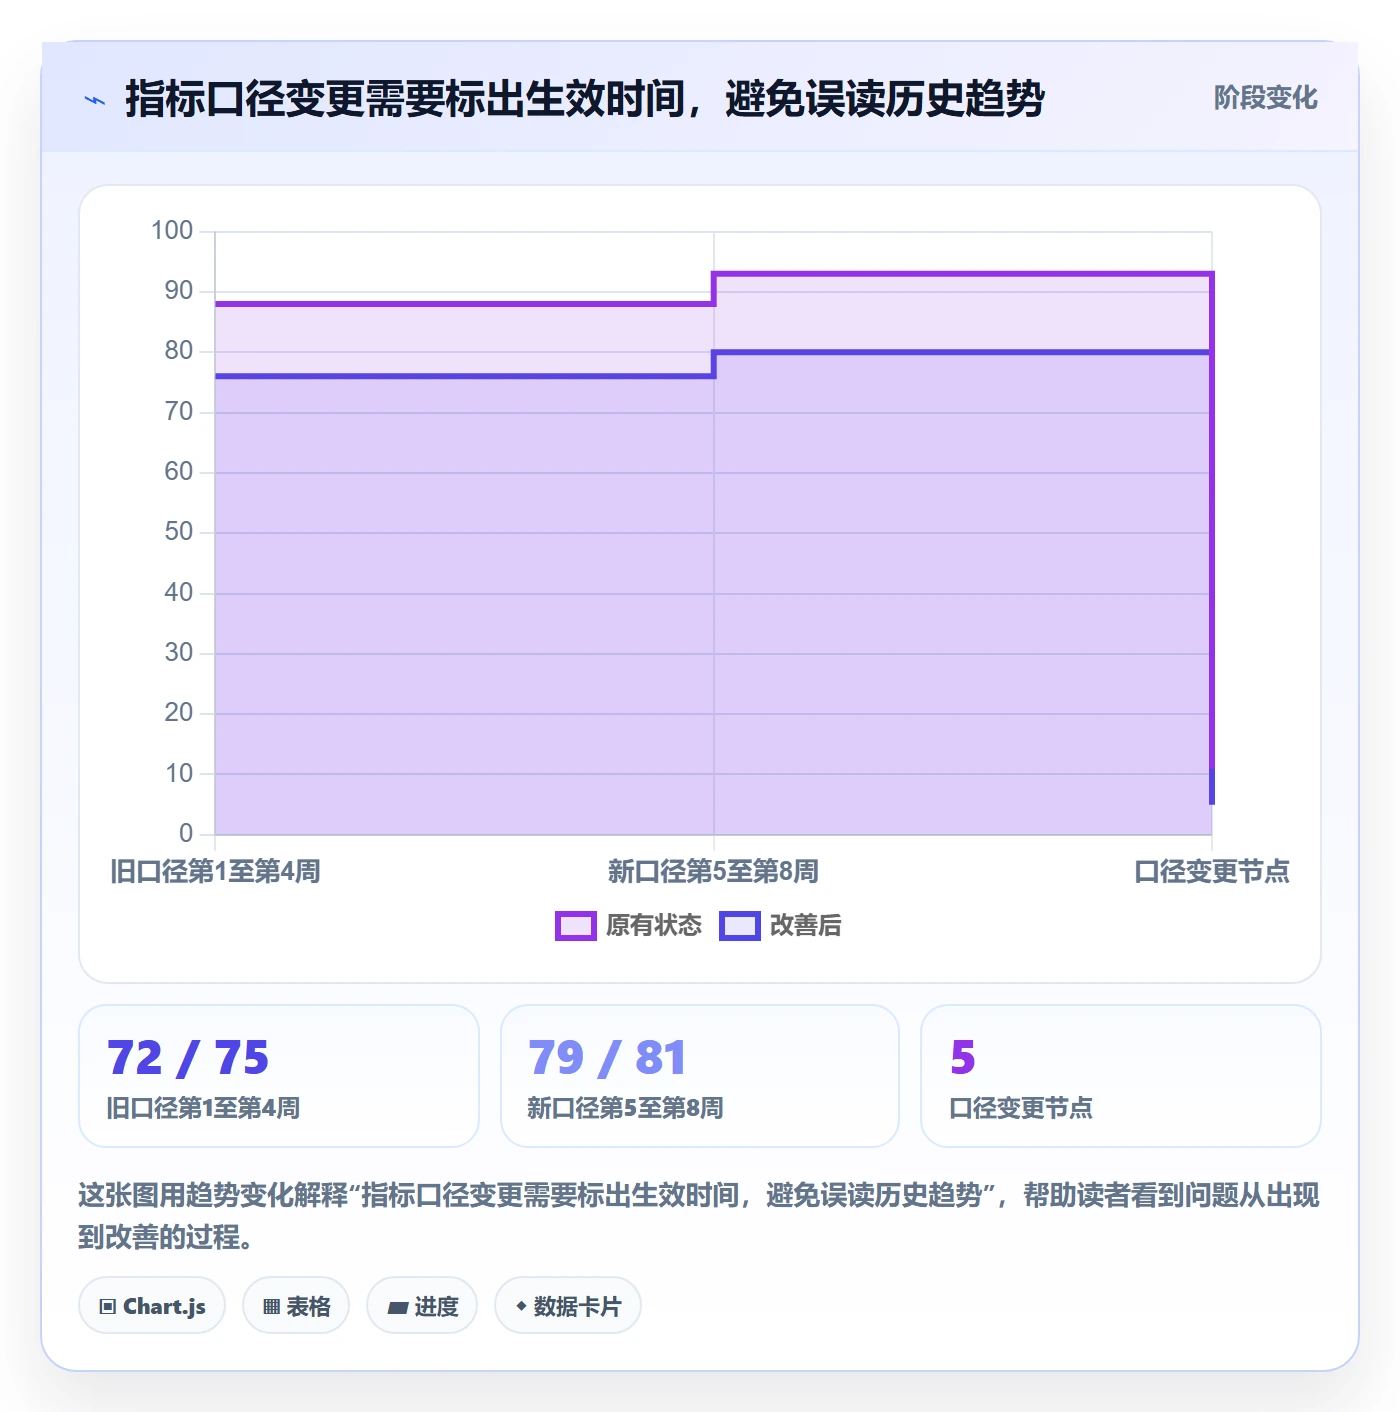1400x1412 pixels.
Task: Toggle the 原有状态 legend swatch
Action: coord(576,926)
